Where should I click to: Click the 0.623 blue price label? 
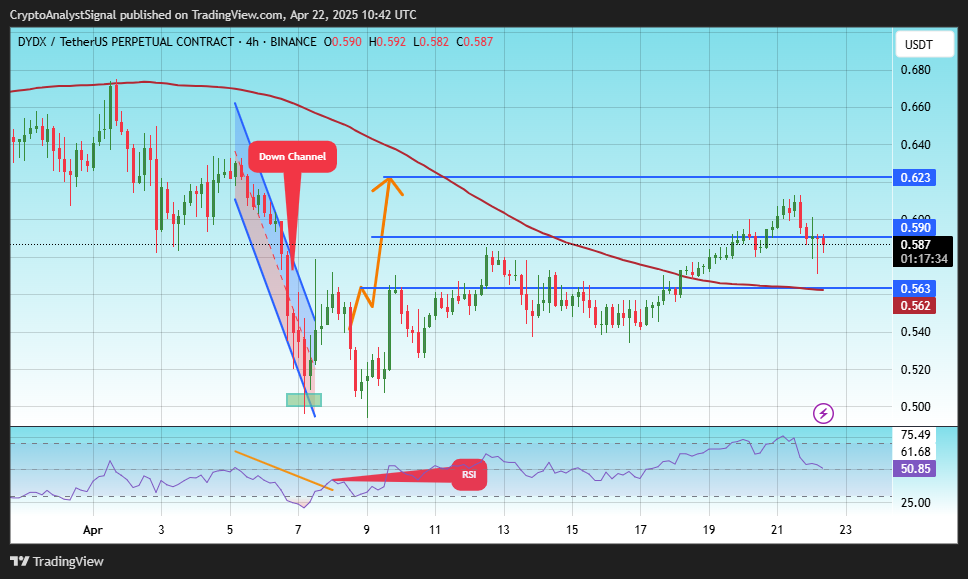(x=915, y=178)
